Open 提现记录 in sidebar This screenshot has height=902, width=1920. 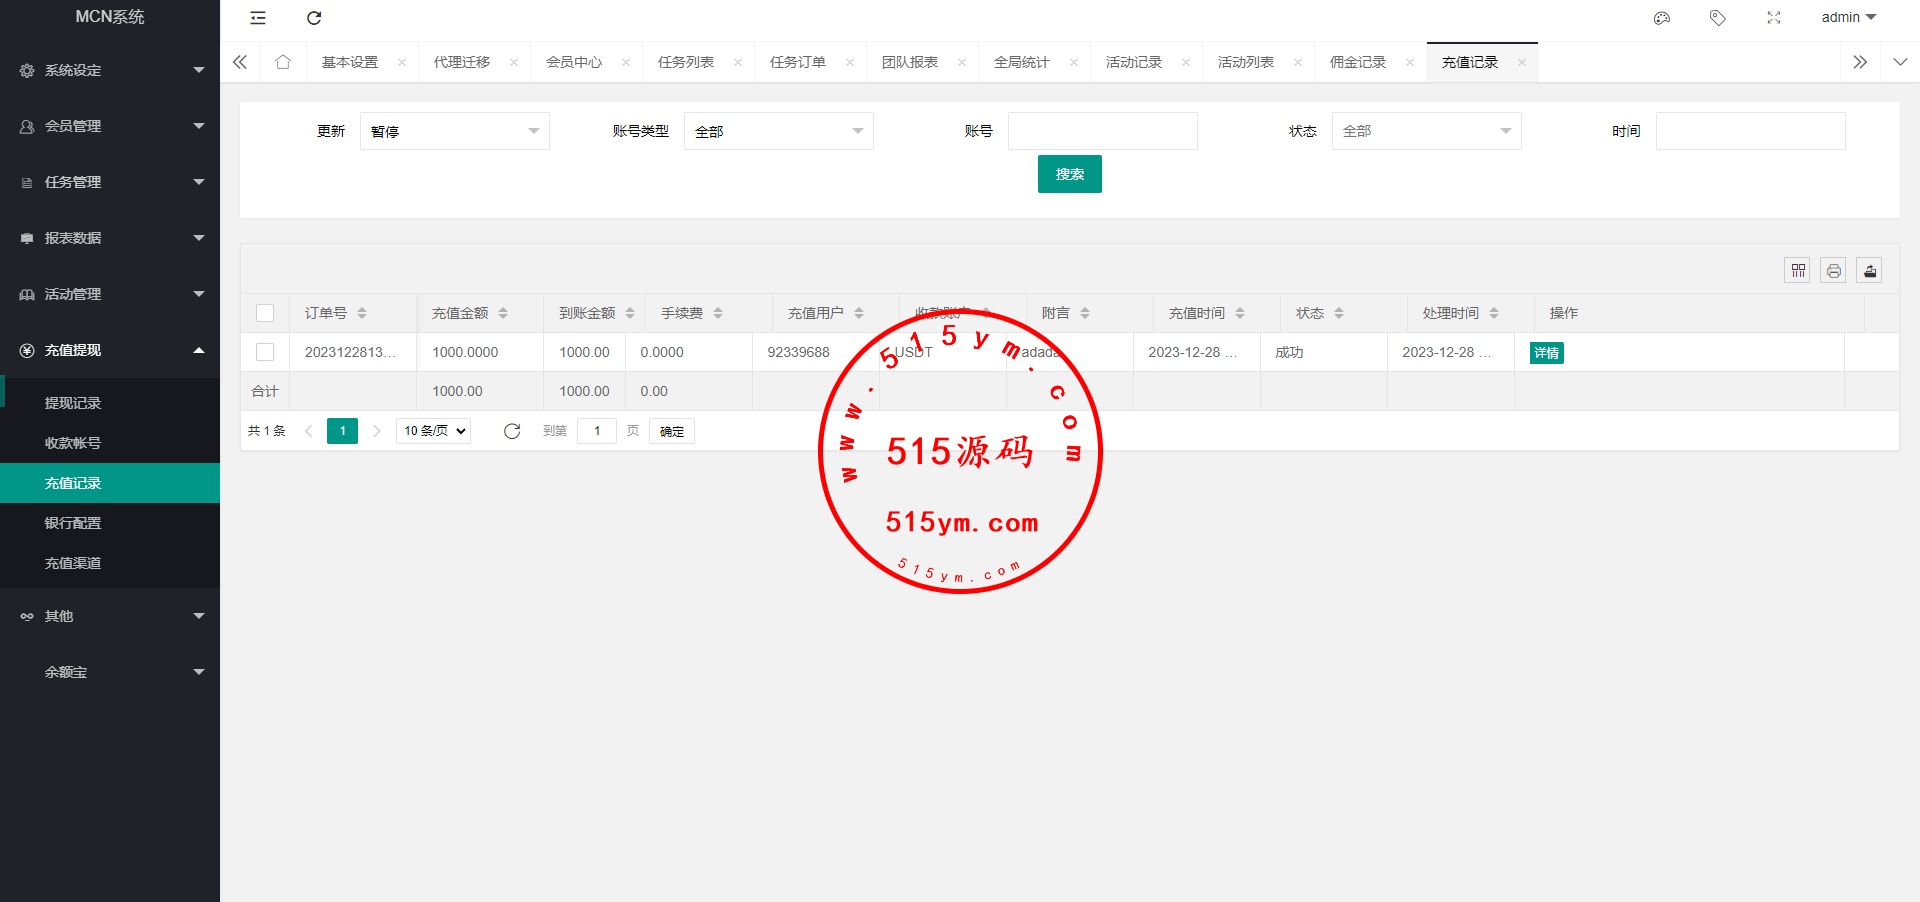pyautogui.click(x=73, y=403)
